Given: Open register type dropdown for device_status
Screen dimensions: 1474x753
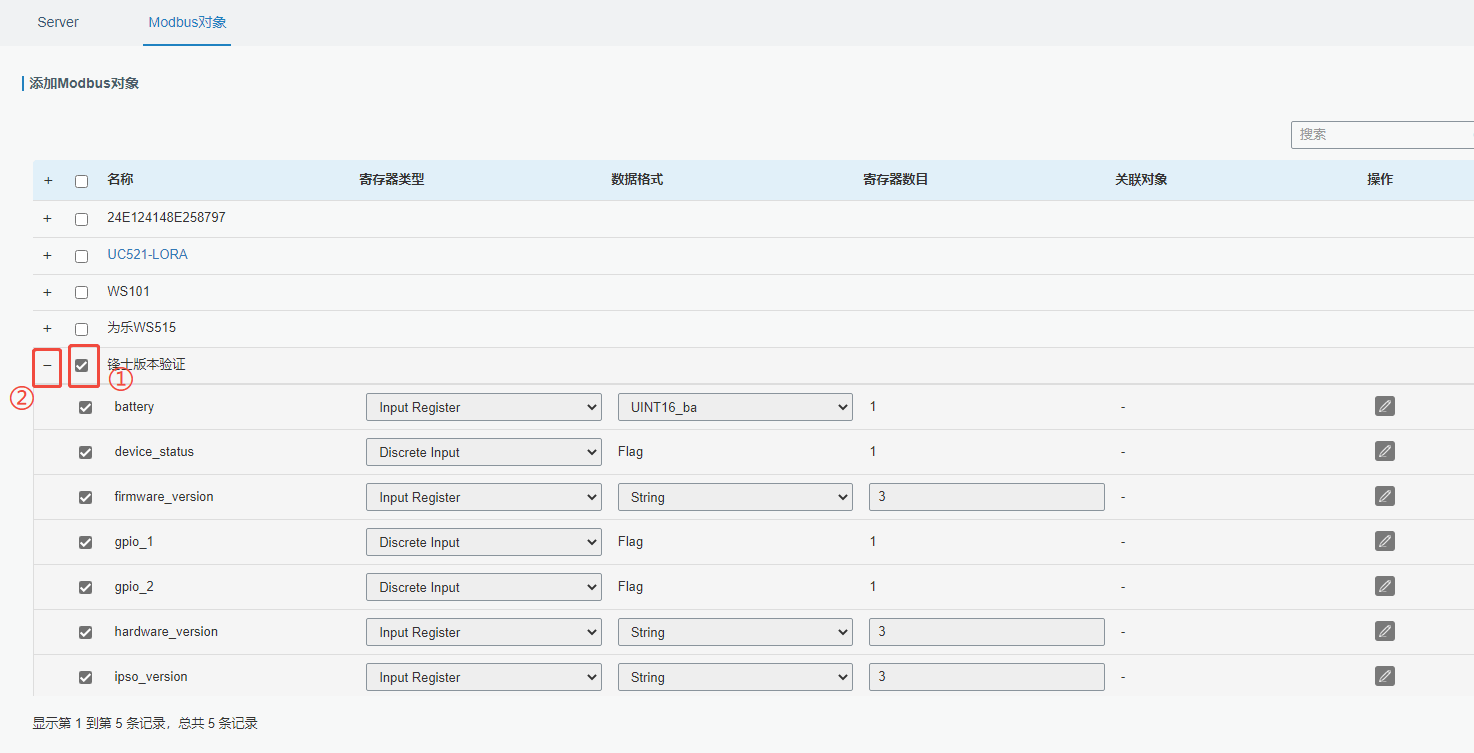Looking at the screenshot, I should click(483, 452).
